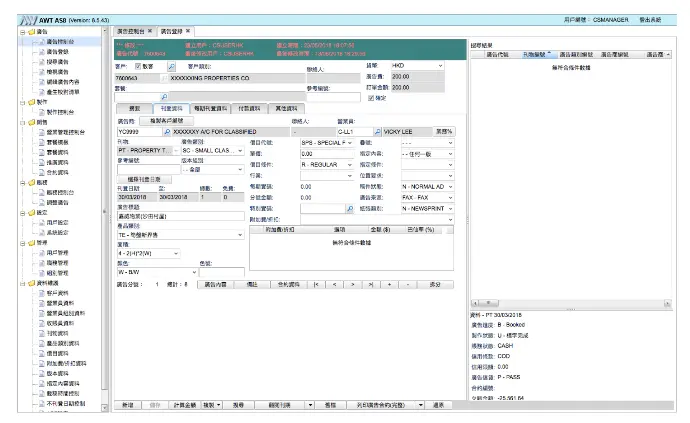Toggle the 確定 checkbox under the amounts
This screenshot has width=690, height=423.
pyautogui.click(x=371, y=98)
